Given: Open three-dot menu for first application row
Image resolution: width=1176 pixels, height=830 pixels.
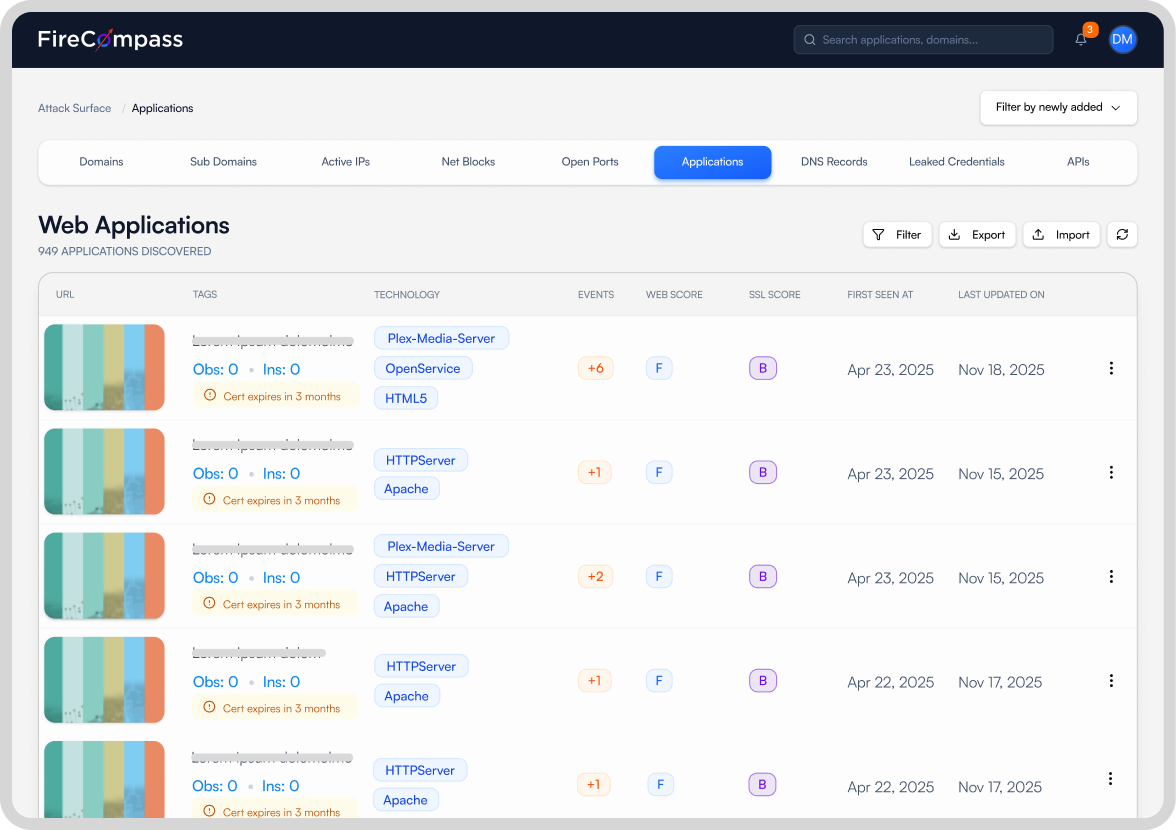Looking at the screenshot, I should click(x=1111, y=369).
